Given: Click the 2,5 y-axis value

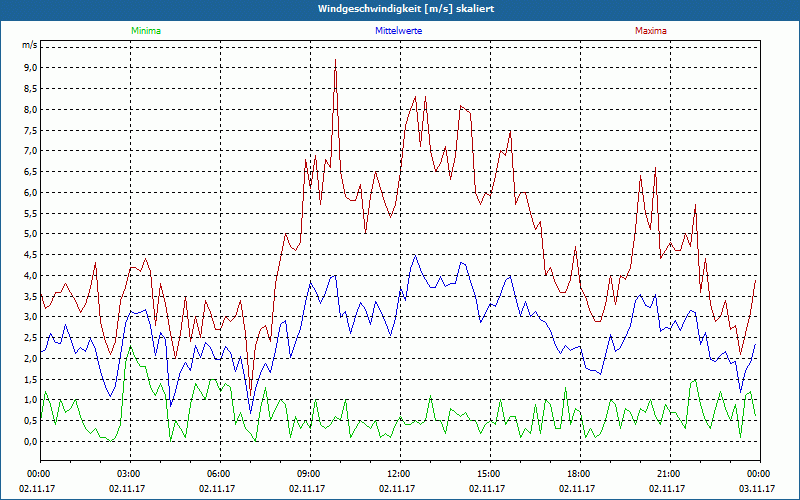Looking at the screenshot, I should click(x=30, y=338).
